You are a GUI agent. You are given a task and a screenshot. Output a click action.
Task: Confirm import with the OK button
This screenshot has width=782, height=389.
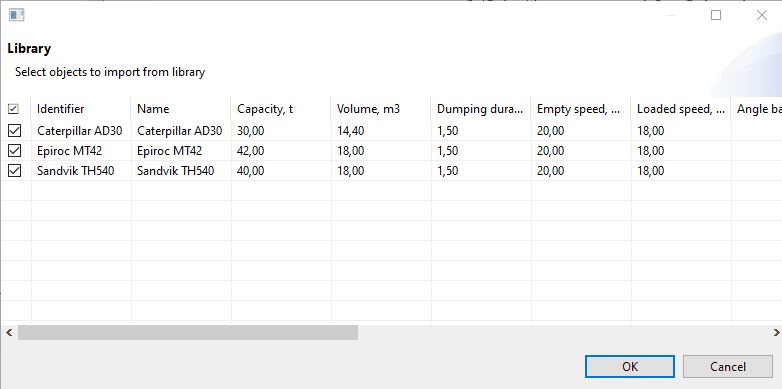pos(630,367)
